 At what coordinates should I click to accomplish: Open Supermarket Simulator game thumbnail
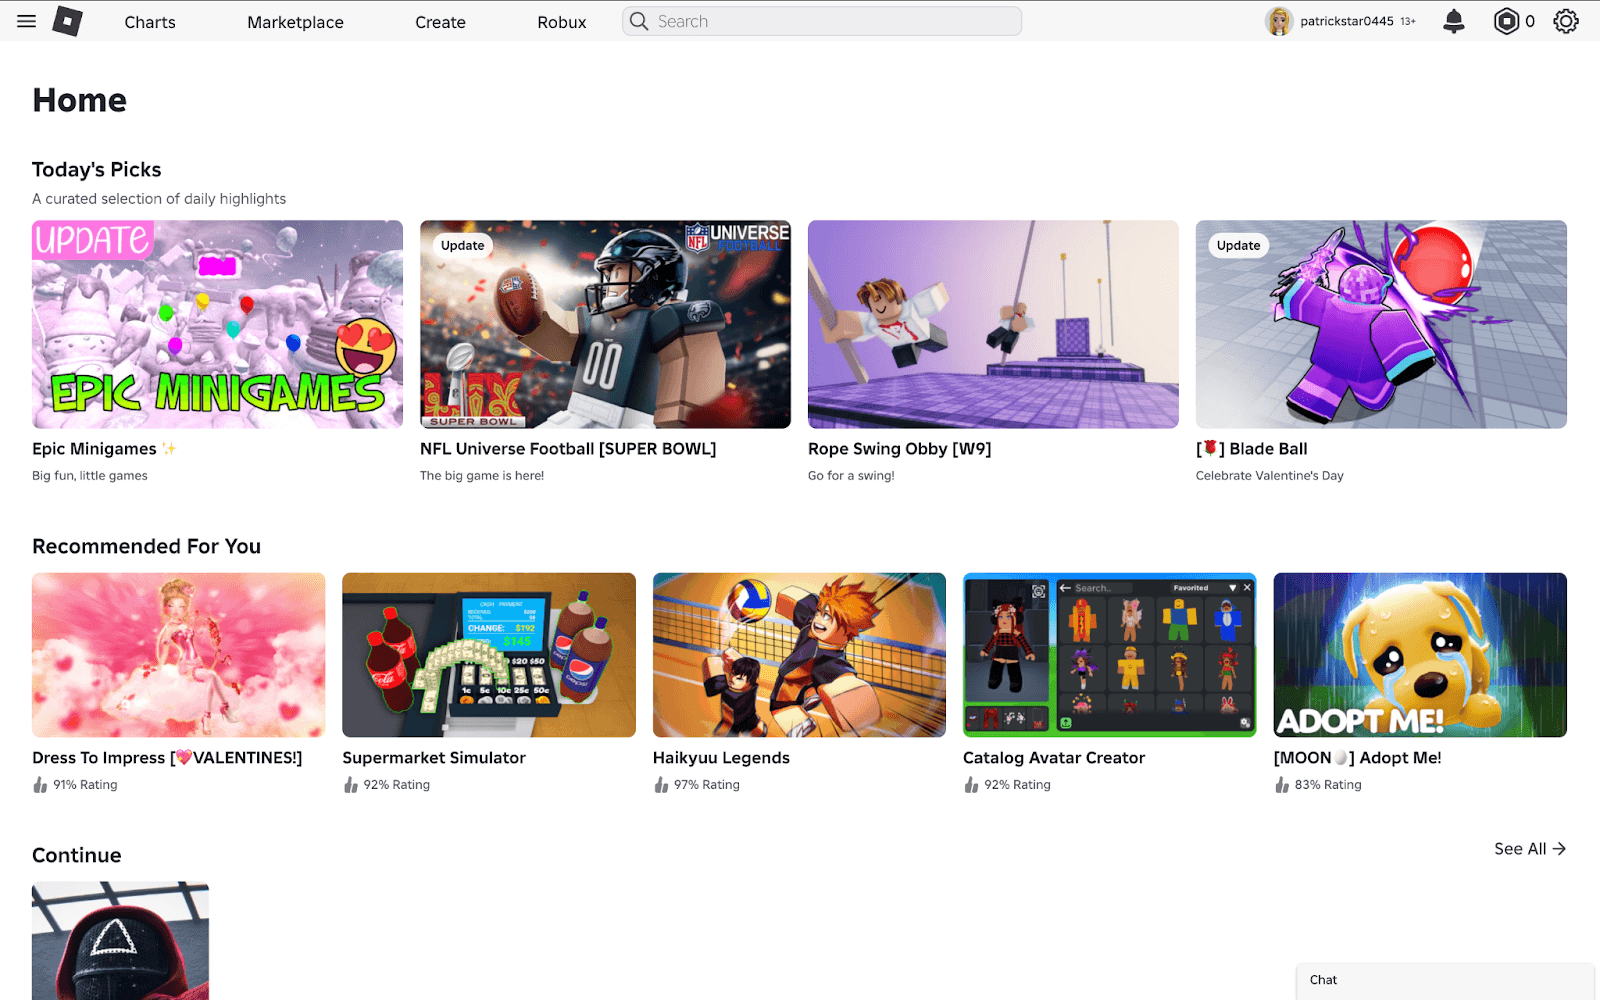coord(489,655)
